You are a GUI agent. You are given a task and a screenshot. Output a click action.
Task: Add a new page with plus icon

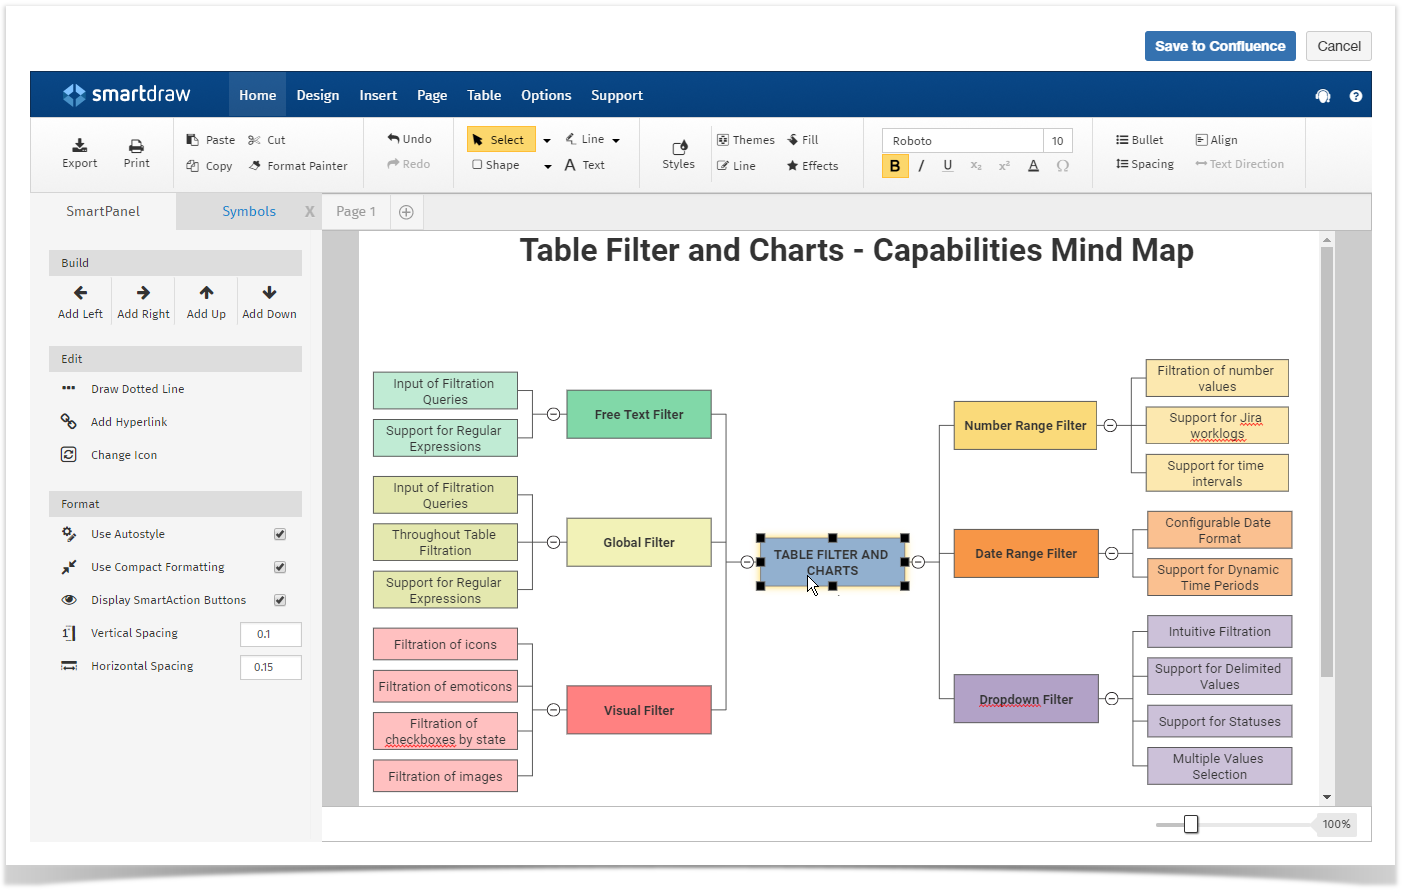tap(406, 212)
